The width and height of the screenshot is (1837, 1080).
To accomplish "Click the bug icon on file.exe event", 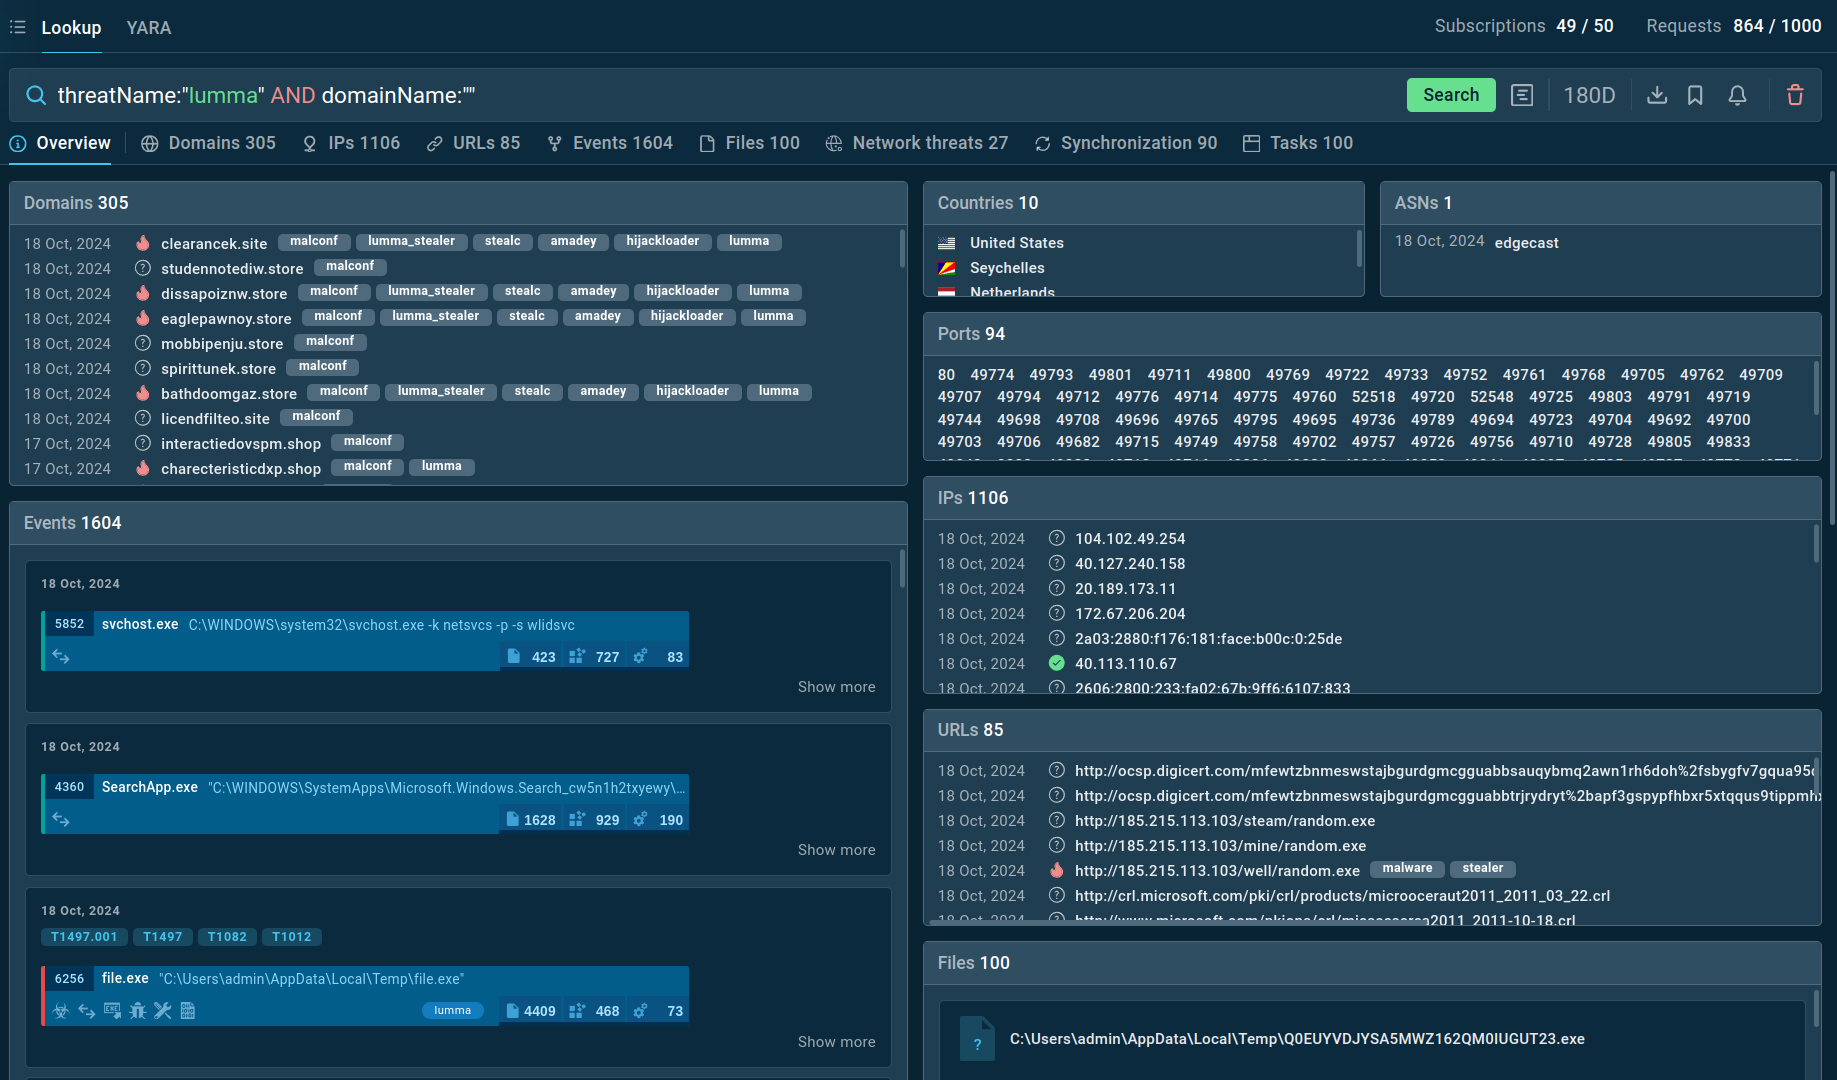I will point(137,1011).
